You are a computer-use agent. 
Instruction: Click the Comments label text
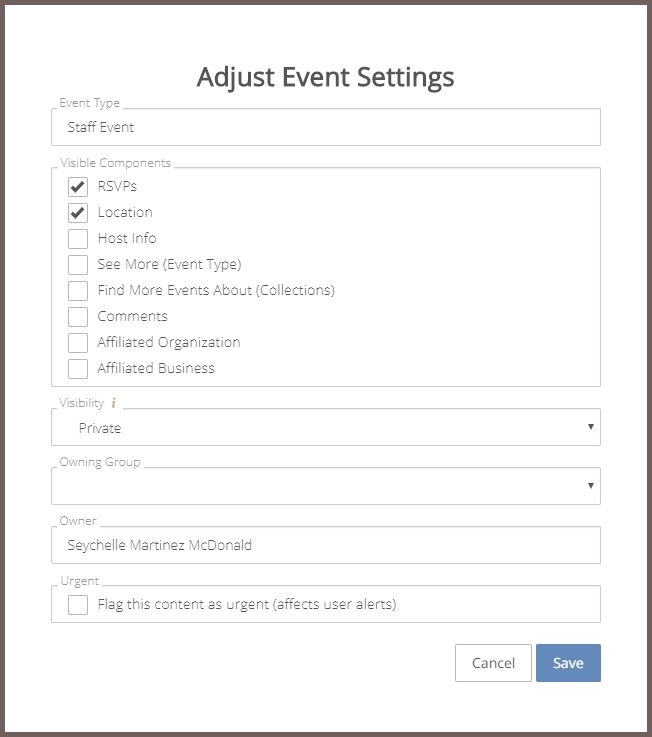pyautogui.click(x=133, y=316)
